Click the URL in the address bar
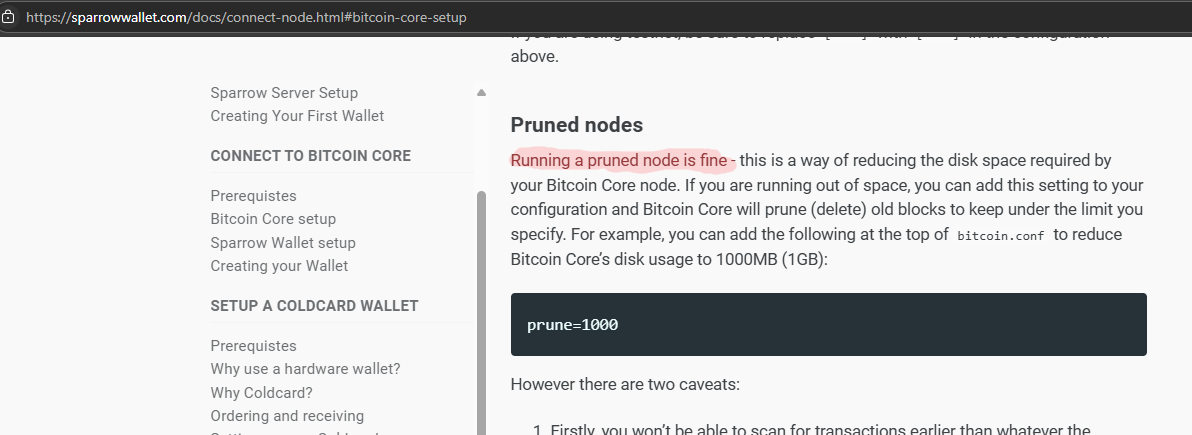 [x=245, y=18]
